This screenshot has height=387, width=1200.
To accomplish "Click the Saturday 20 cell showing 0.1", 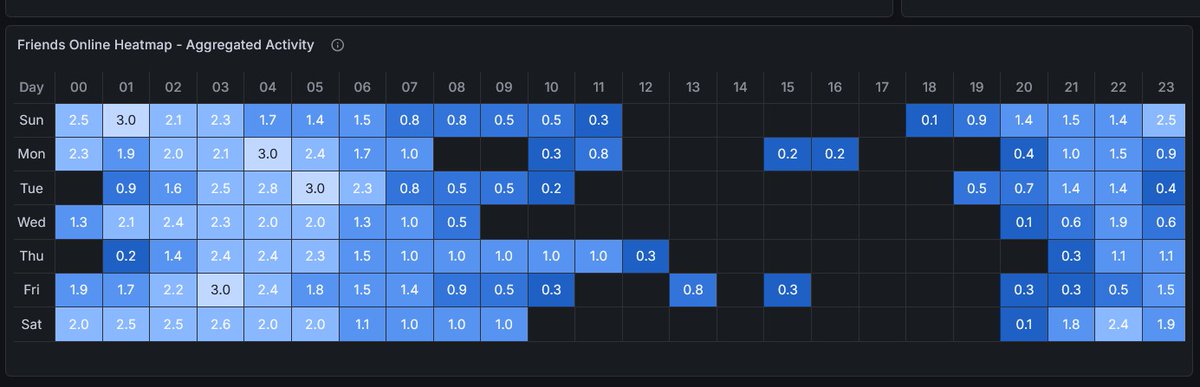I will pos(1023,324).
